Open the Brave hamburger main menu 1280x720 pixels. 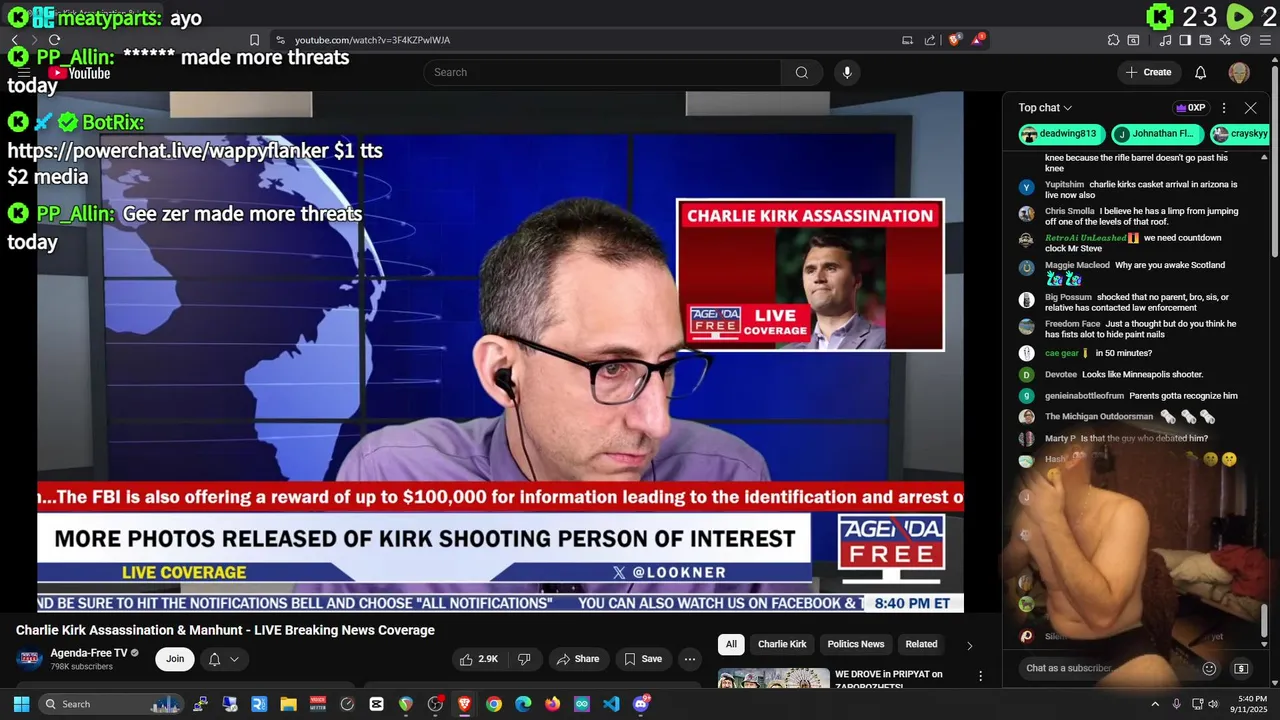click(x=1265, y=40)
